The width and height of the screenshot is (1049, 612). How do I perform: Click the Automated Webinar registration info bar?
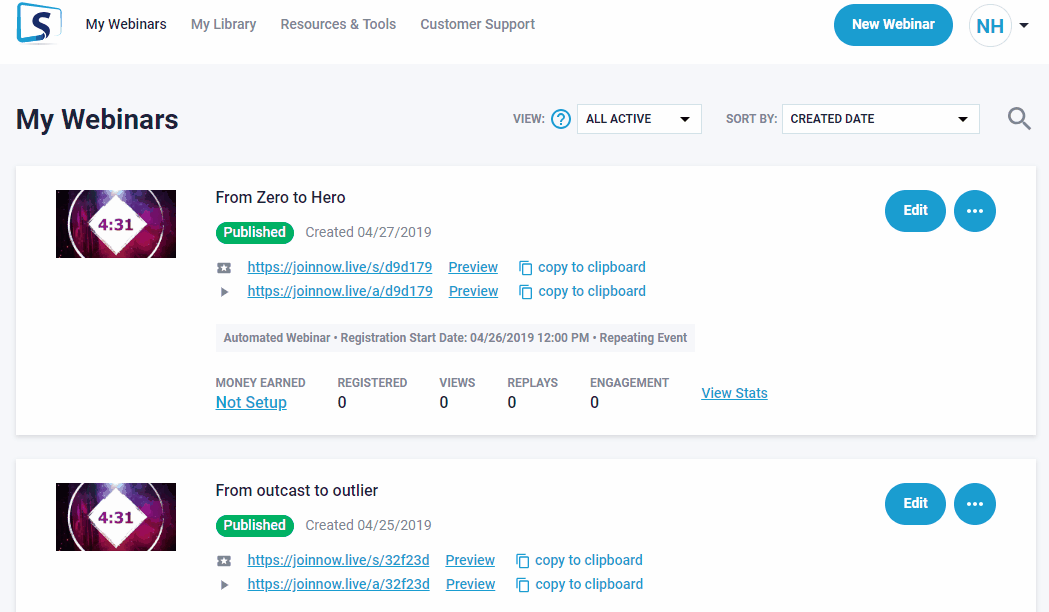(455, 338)
